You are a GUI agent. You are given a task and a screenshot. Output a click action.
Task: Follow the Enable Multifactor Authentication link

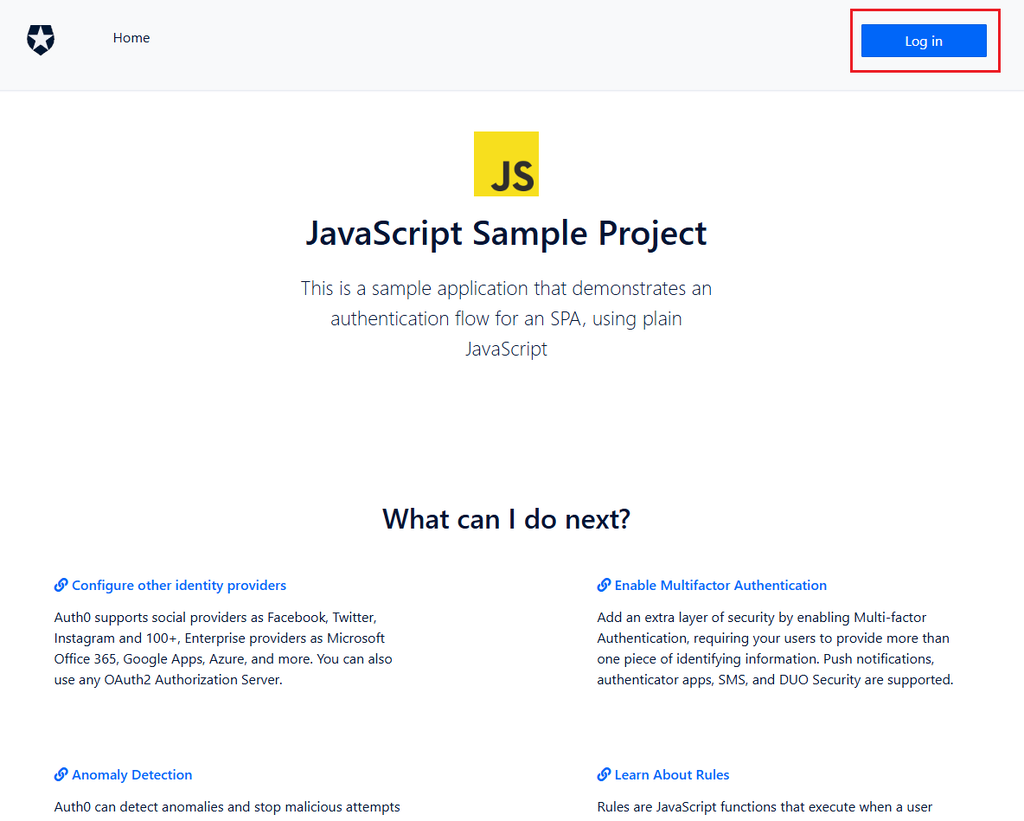pos(720,585)
